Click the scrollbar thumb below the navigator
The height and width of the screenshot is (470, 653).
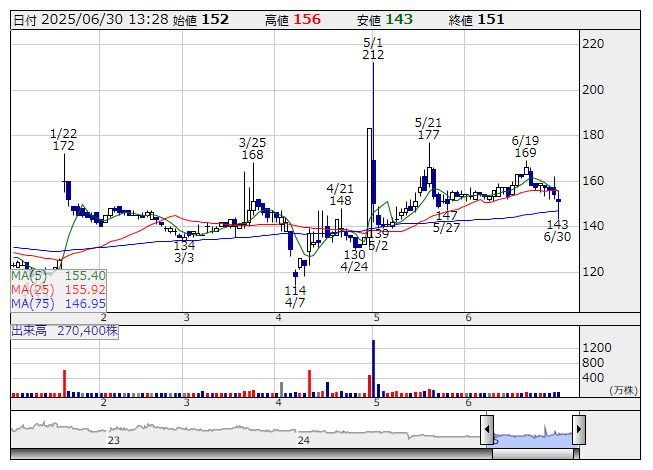533,453
